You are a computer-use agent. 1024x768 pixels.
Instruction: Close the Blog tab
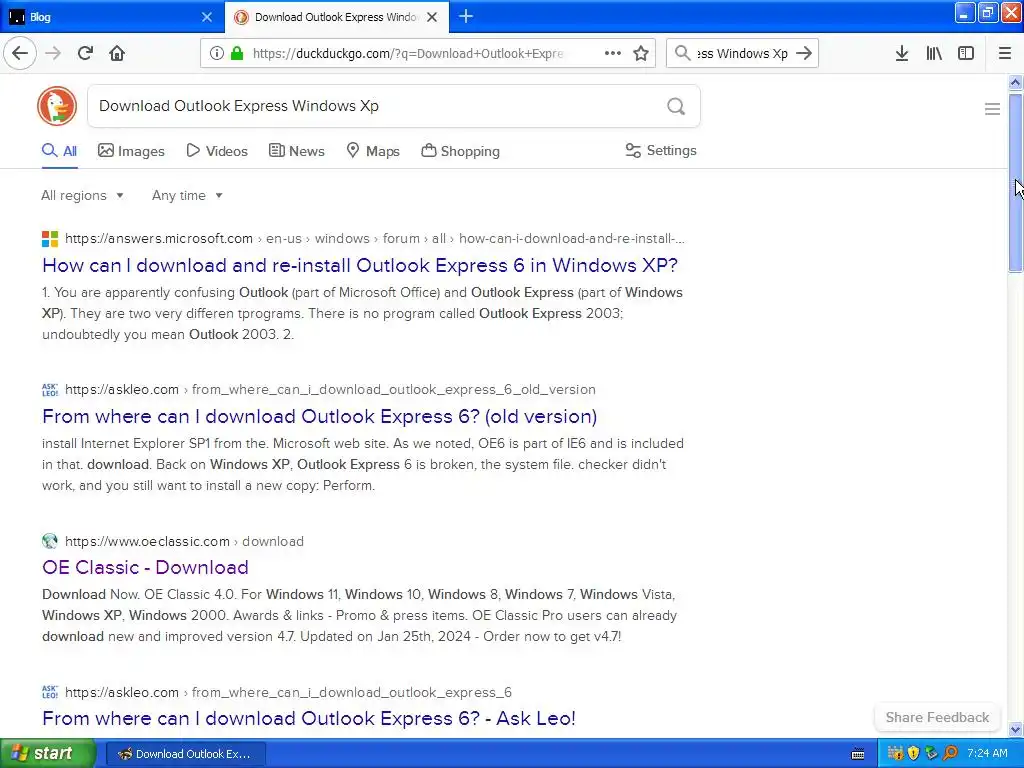click(206, 17)
